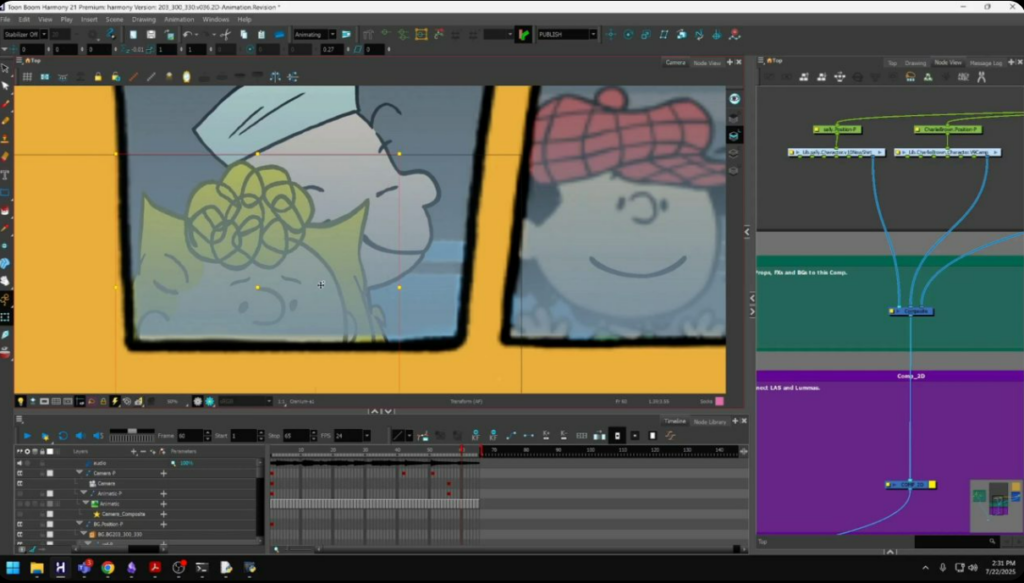Toggle visibility of the Camera-P layer
The height and width of the screenshot is (583, 1024).
click(x=20, y=473)
